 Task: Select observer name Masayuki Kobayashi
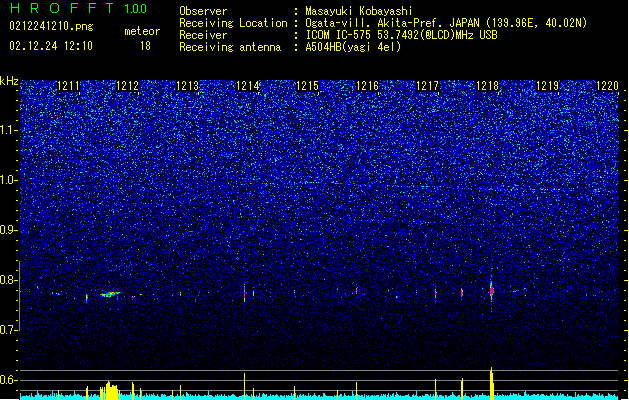pos(359,11)
